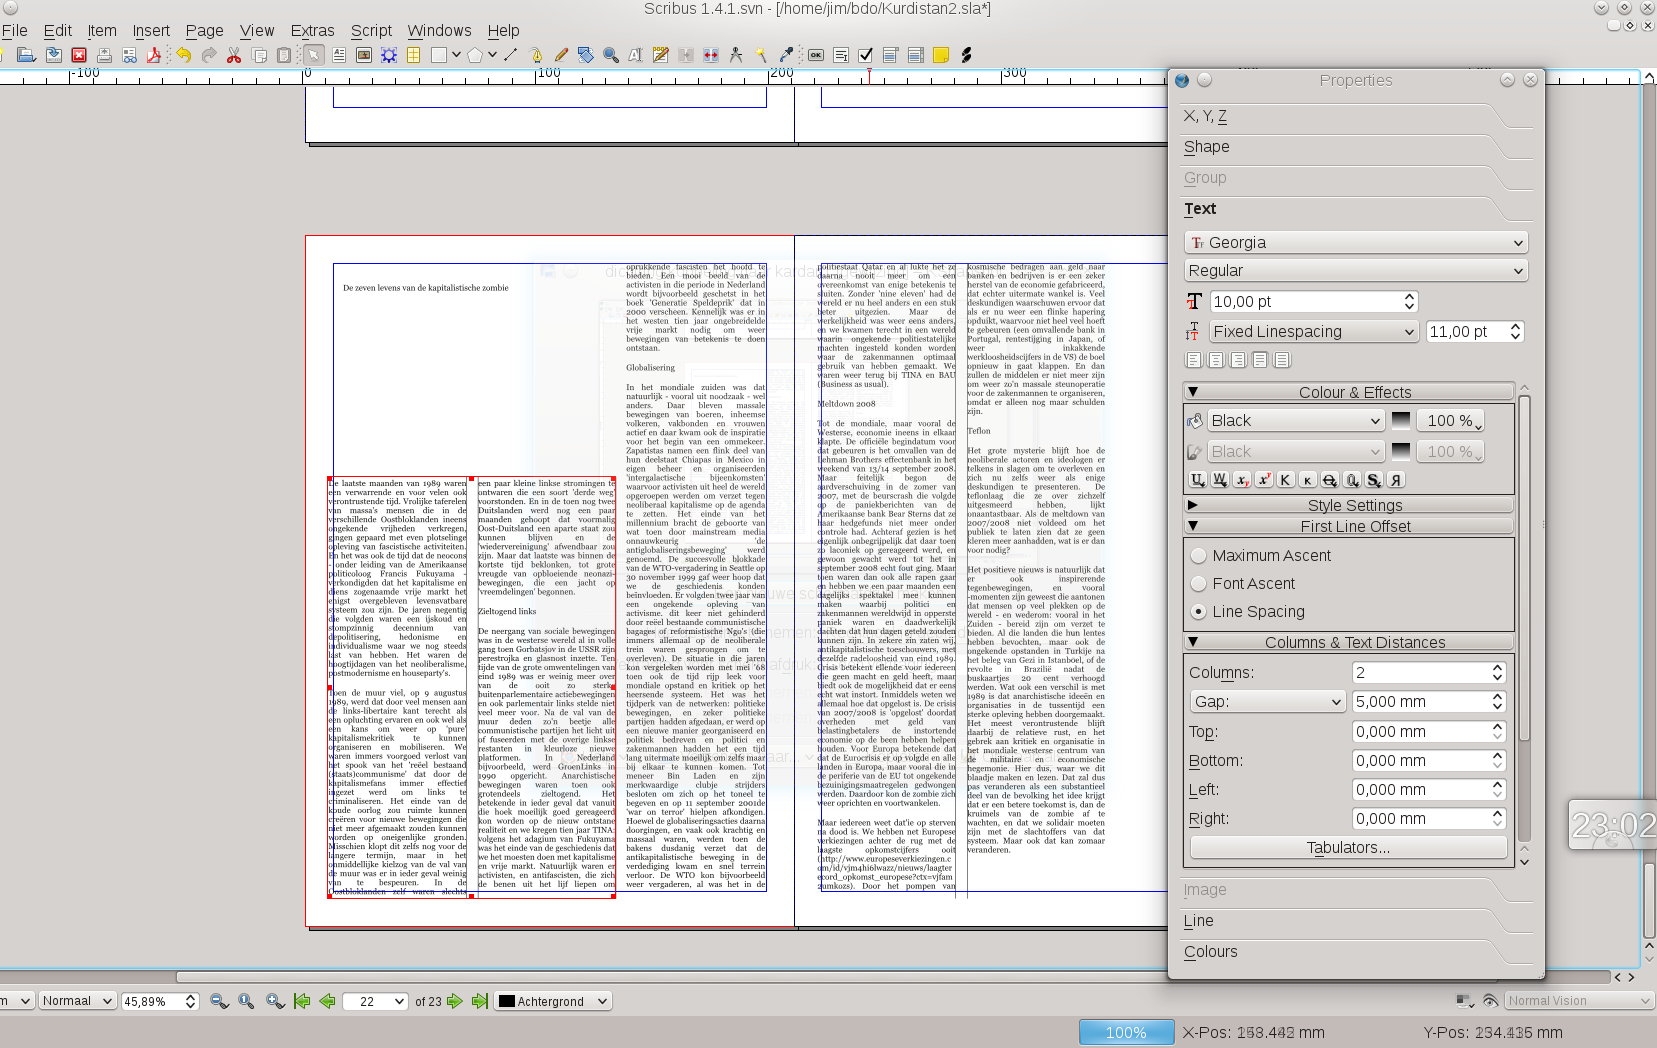Select the Insert Text Frame tool

pyautogui.click(x=339, y=55)
